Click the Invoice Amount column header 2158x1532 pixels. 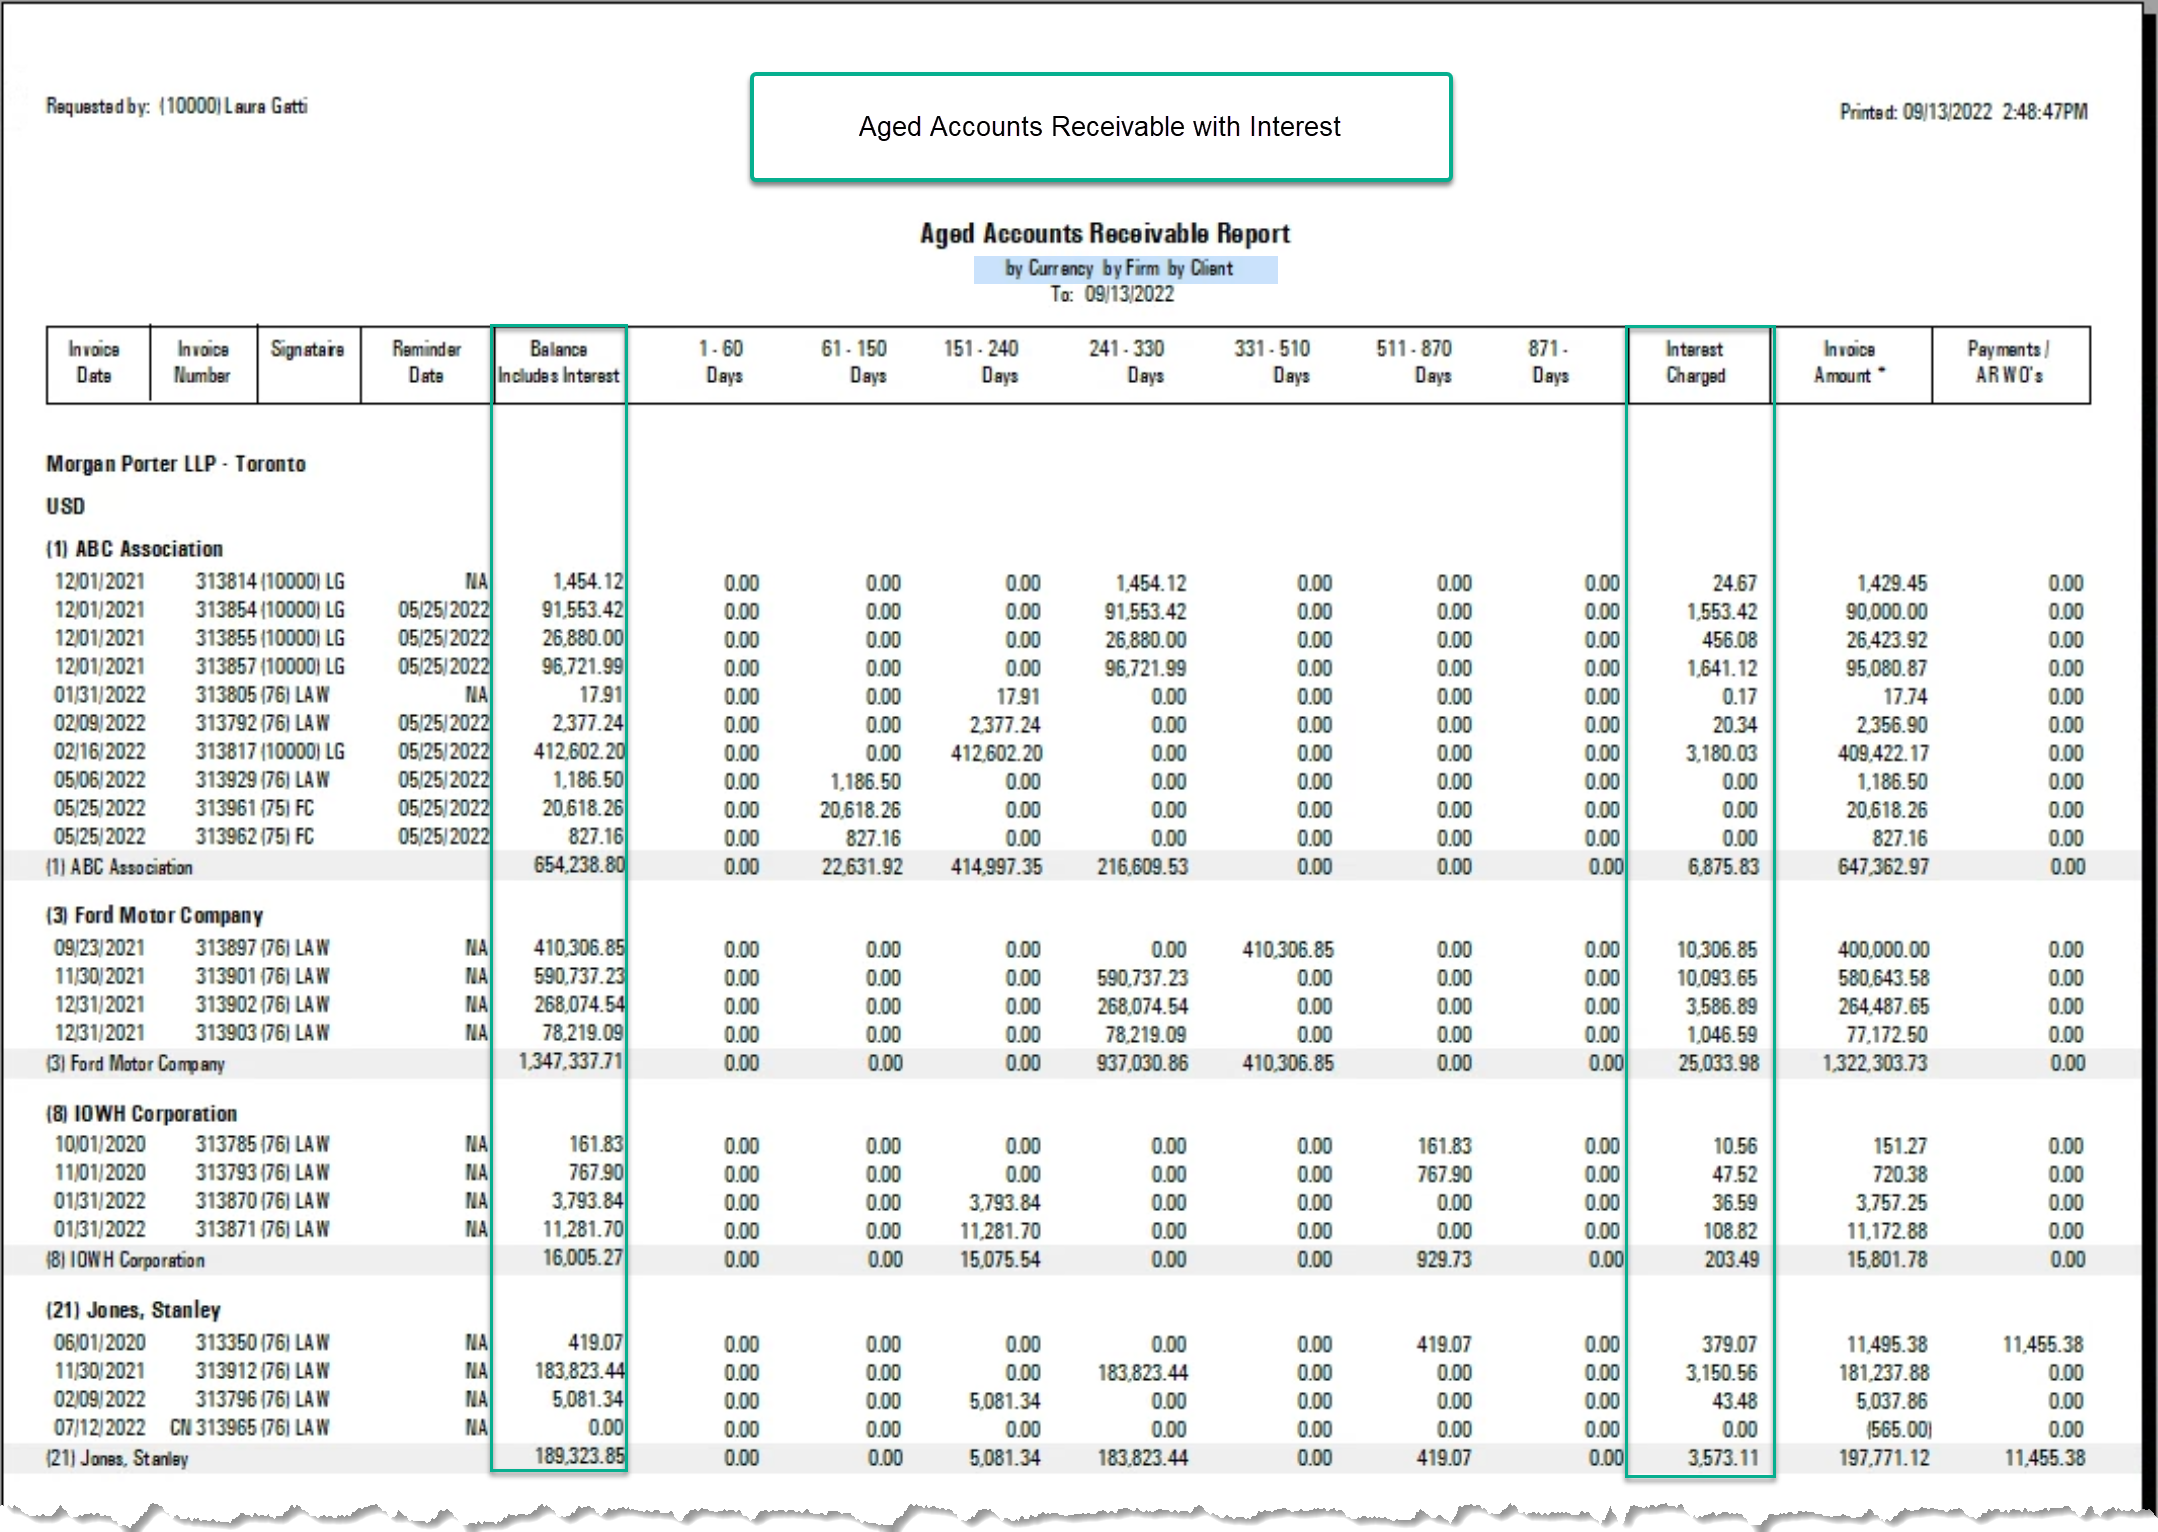point(1851,363)
